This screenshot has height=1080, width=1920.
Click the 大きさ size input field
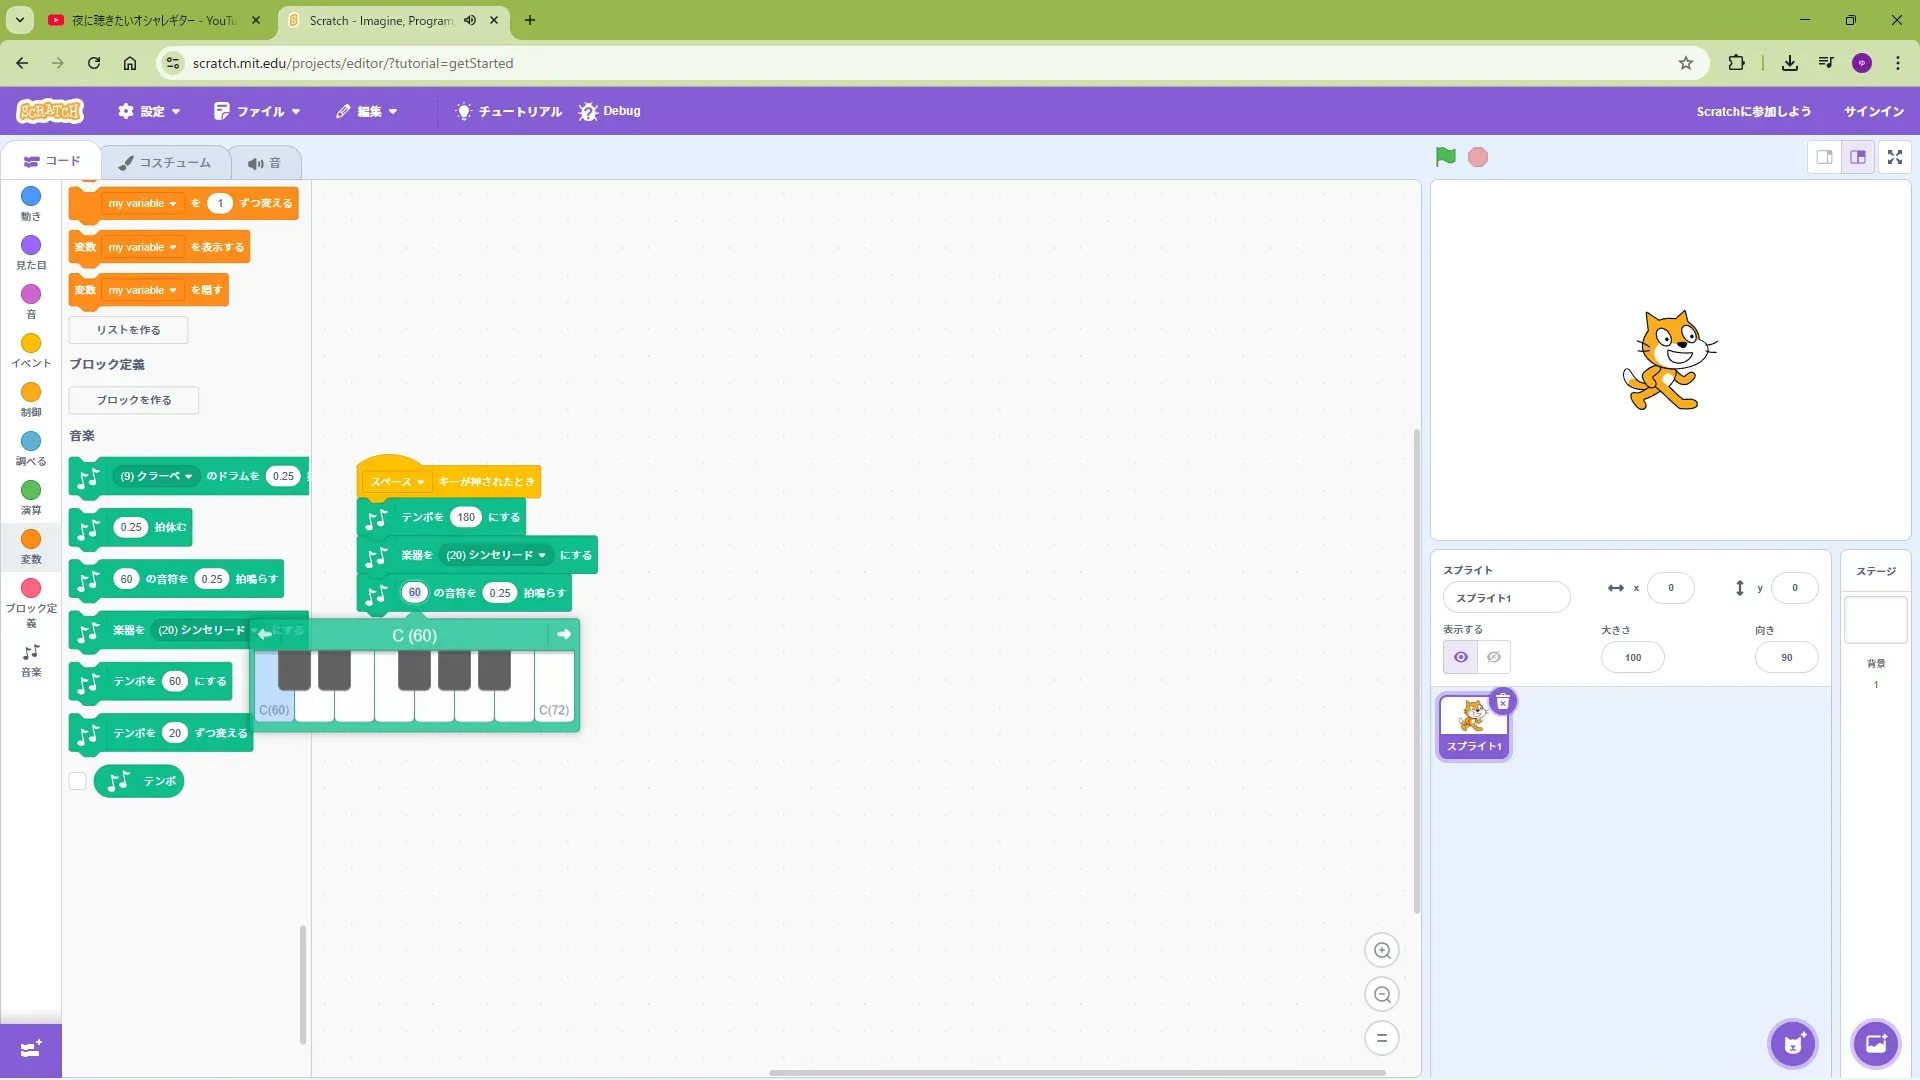pos(1632,657)
